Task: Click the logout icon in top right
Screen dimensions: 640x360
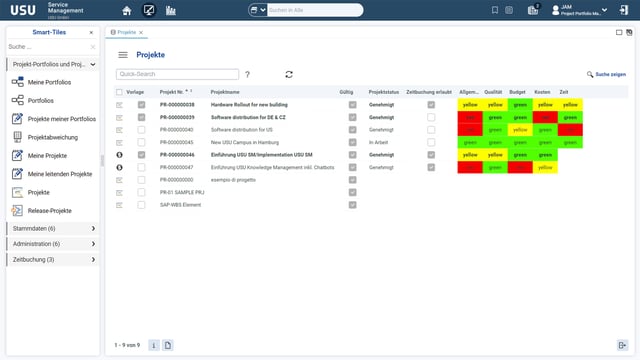Action: 624,10
